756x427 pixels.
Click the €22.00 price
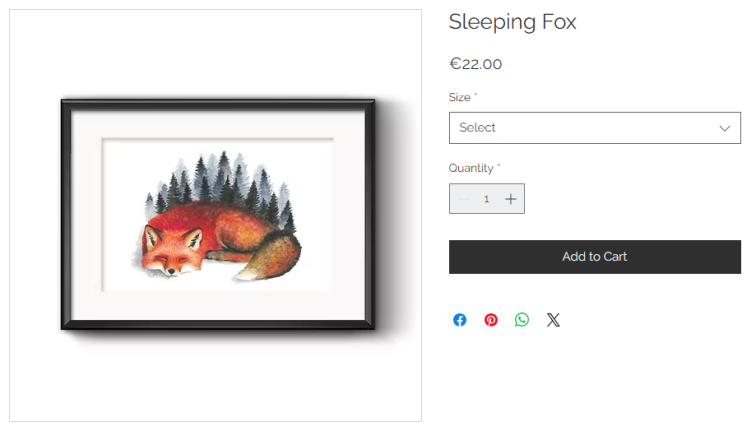(x=475, y=64)
